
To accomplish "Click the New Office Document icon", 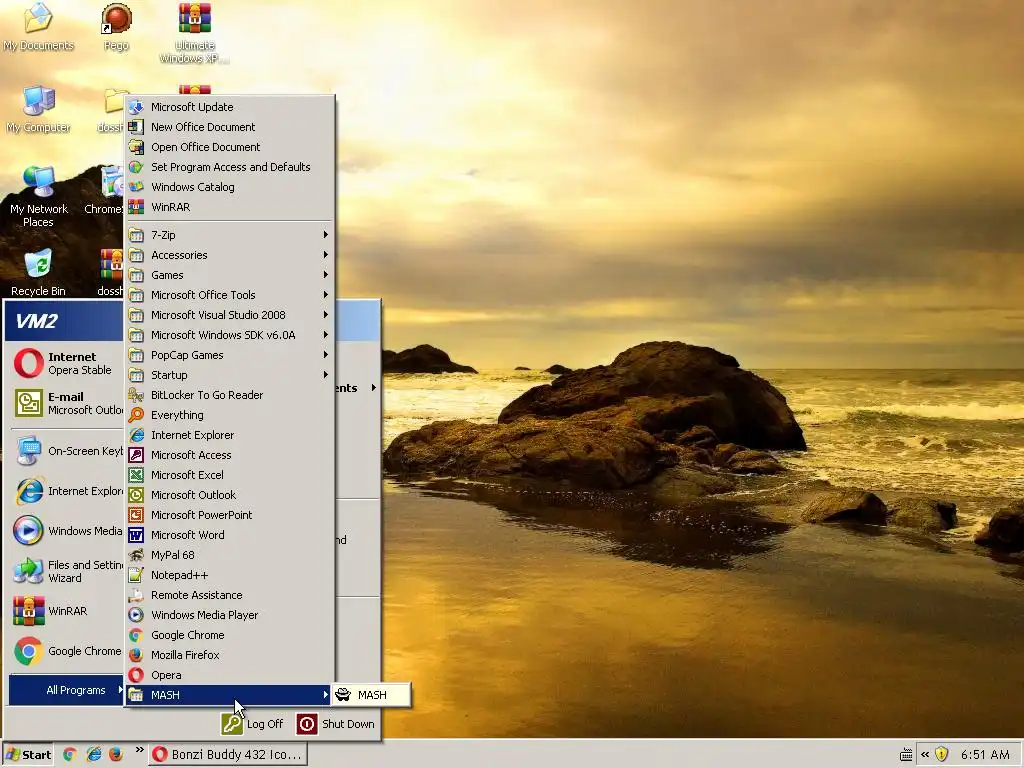I will coord(136,127).
